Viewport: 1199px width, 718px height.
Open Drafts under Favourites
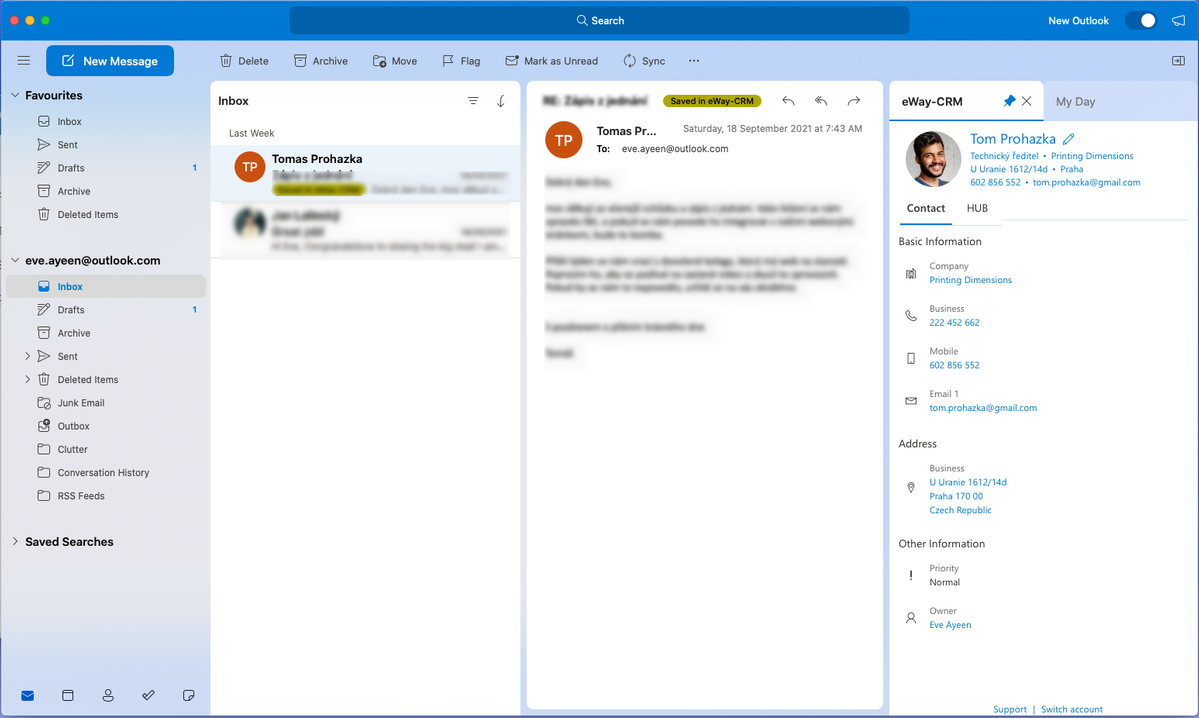coord(71,168)
